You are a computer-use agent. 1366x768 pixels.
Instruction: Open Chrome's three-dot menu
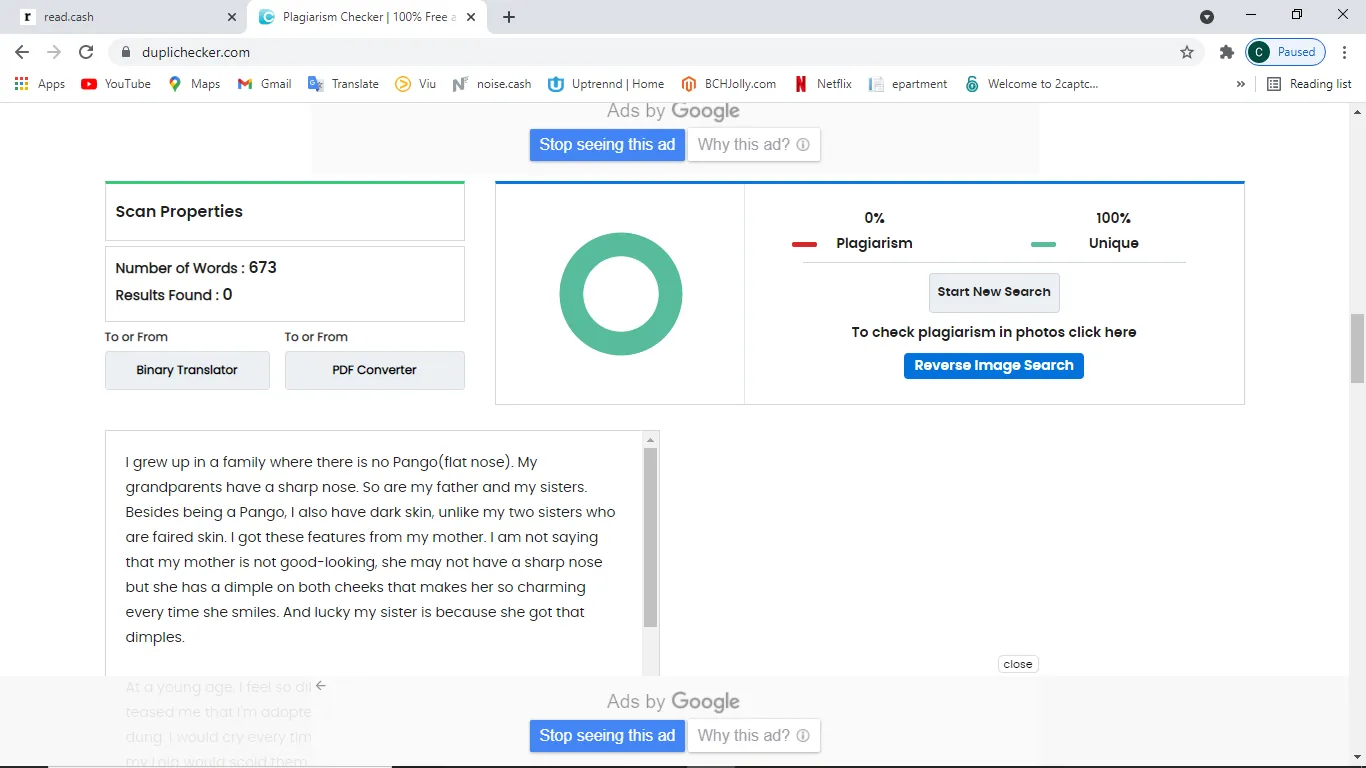point(1345,52)
